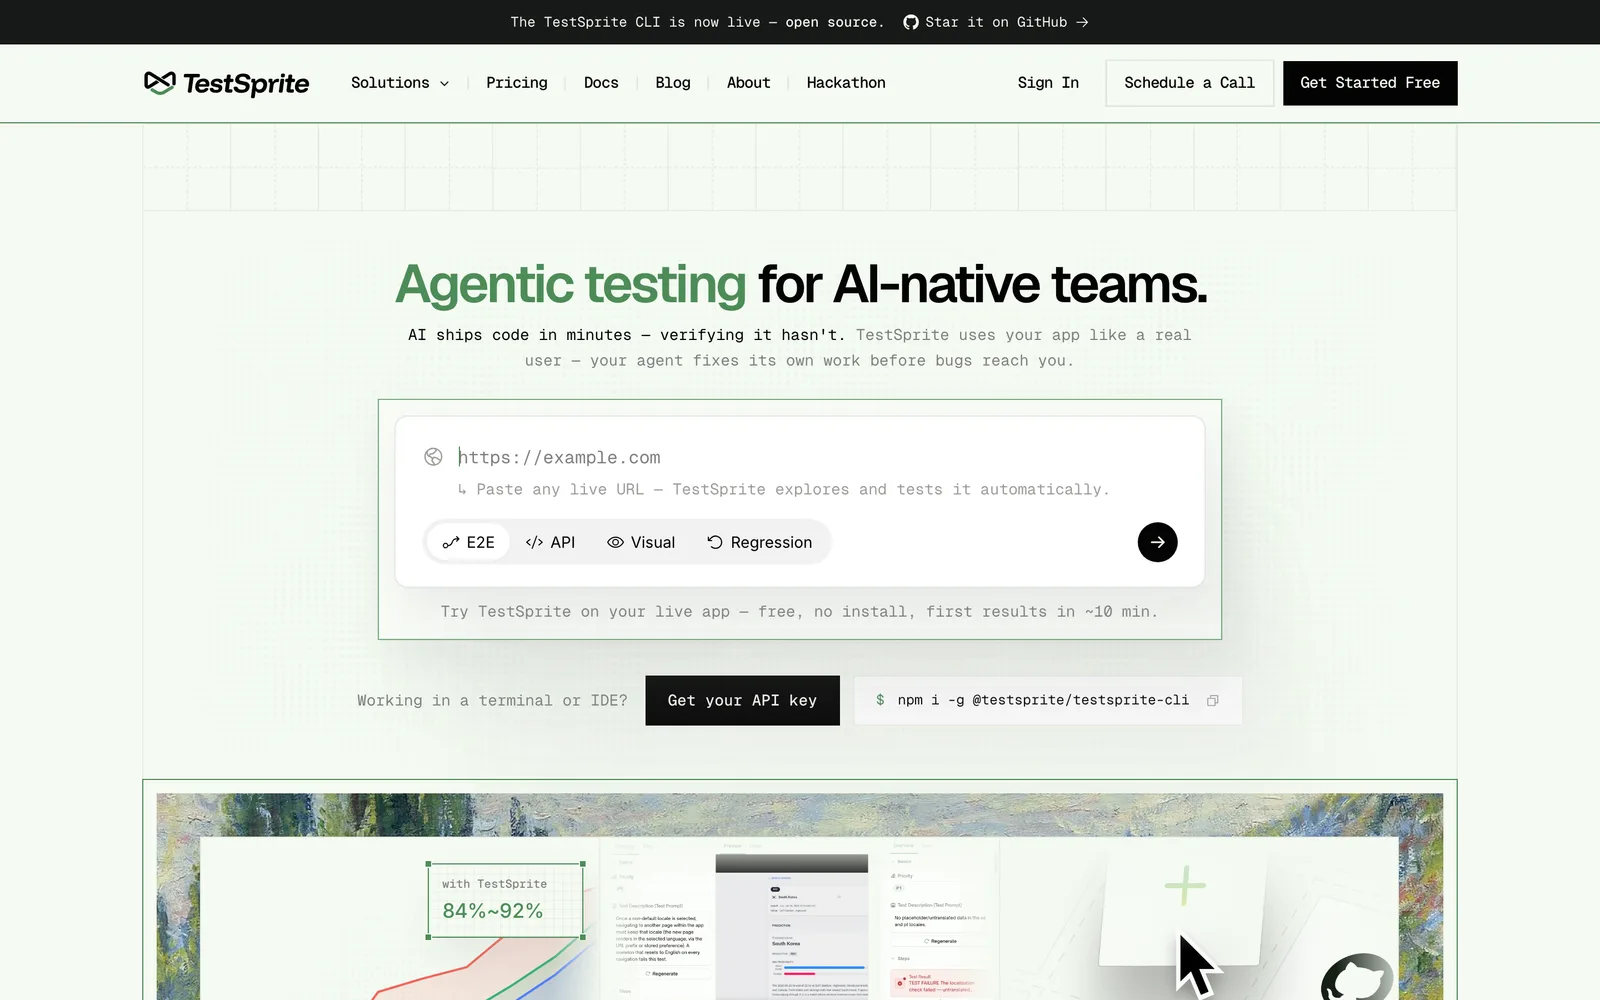Screen dimensions: 1600x1000
Task: Select the Visual test type
Action: pos(641,542)
